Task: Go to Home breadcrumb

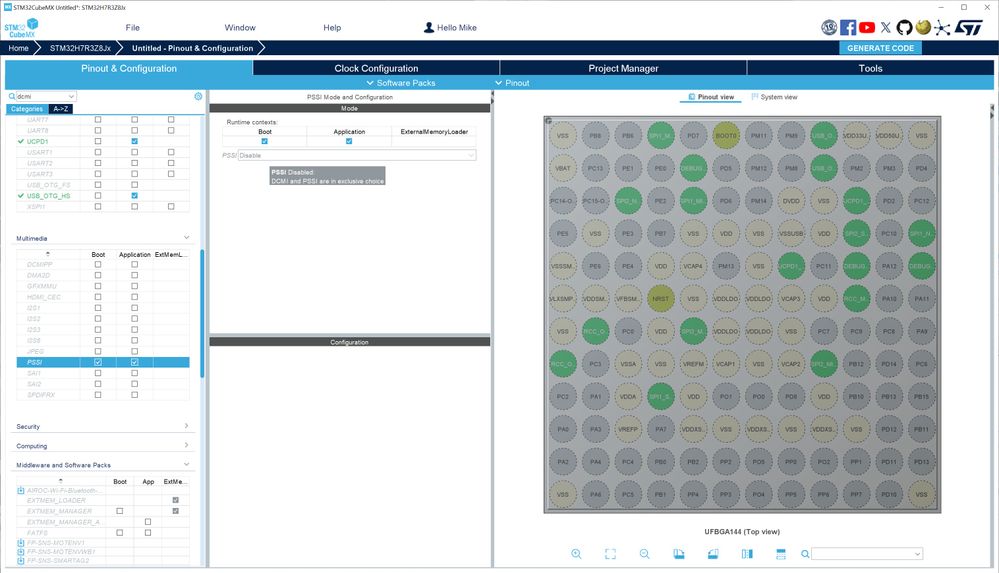Action: [18, 48]
